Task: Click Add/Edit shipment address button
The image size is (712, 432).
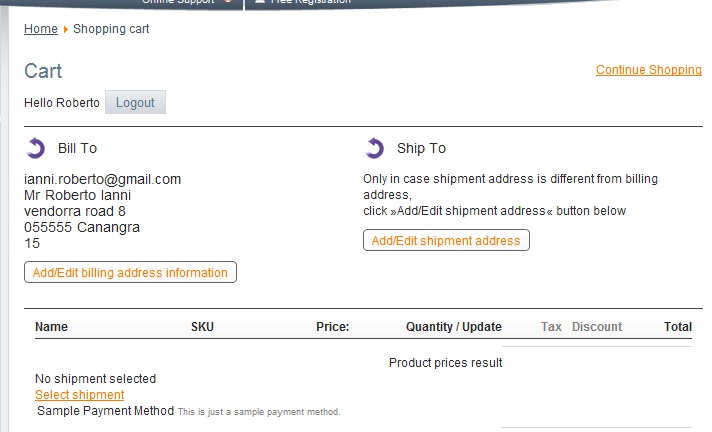Action: (446, 240)
